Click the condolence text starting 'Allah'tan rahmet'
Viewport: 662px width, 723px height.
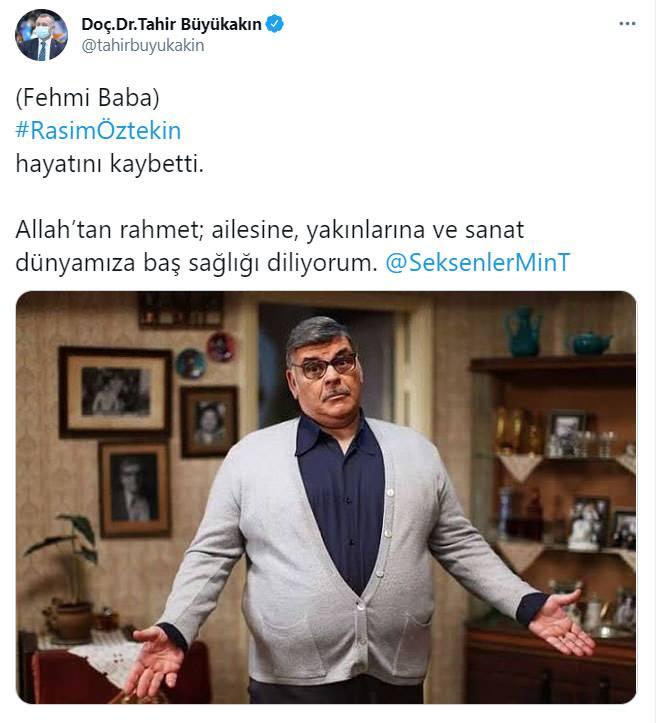click(x=270, y=230)
